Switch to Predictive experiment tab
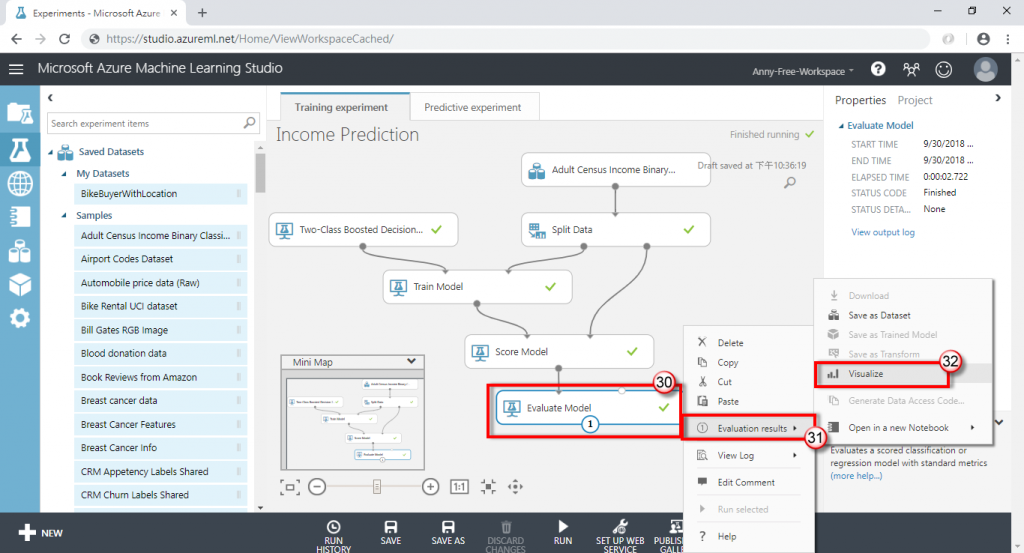The image size is (1024, 553). point(473,107)
